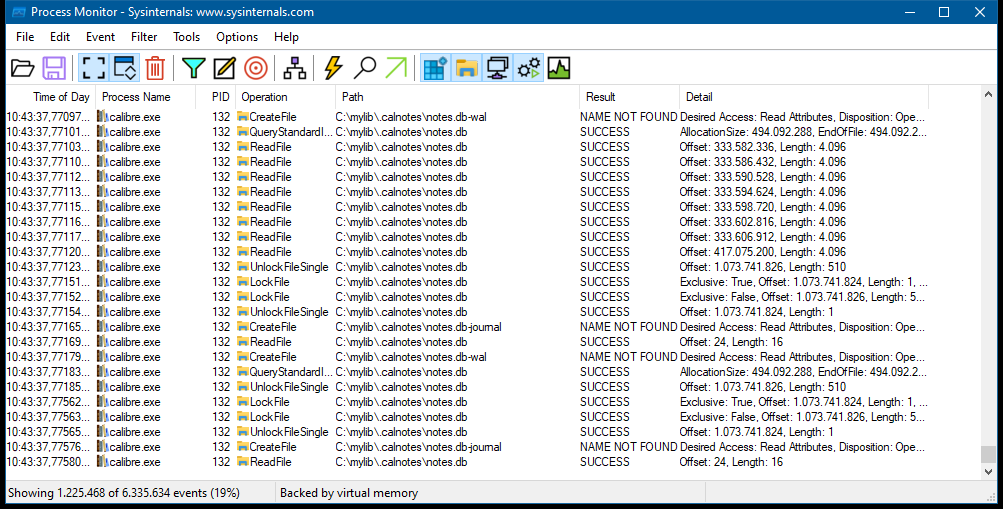Click the Path column header
This screenshot has width=1003, height=509.
click(457, 97)
